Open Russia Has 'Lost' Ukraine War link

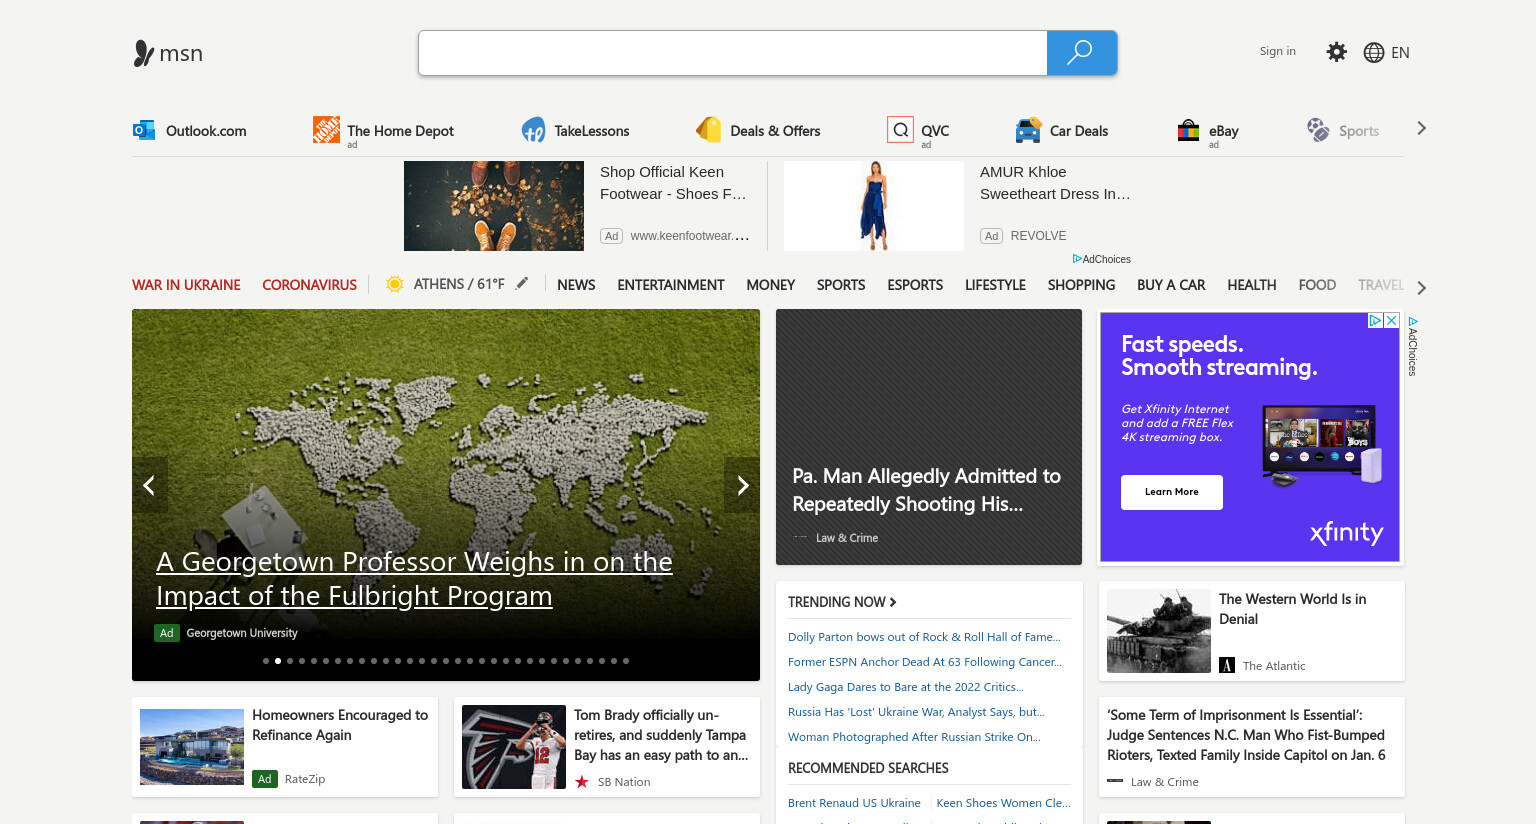pos(916,712)
